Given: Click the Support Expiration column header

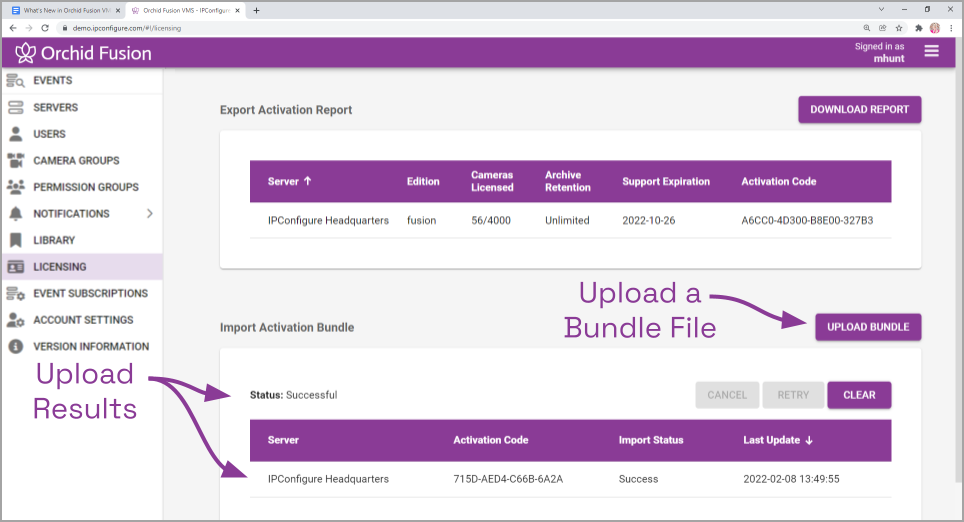Looking at the screenshot, I should (666, 181).
